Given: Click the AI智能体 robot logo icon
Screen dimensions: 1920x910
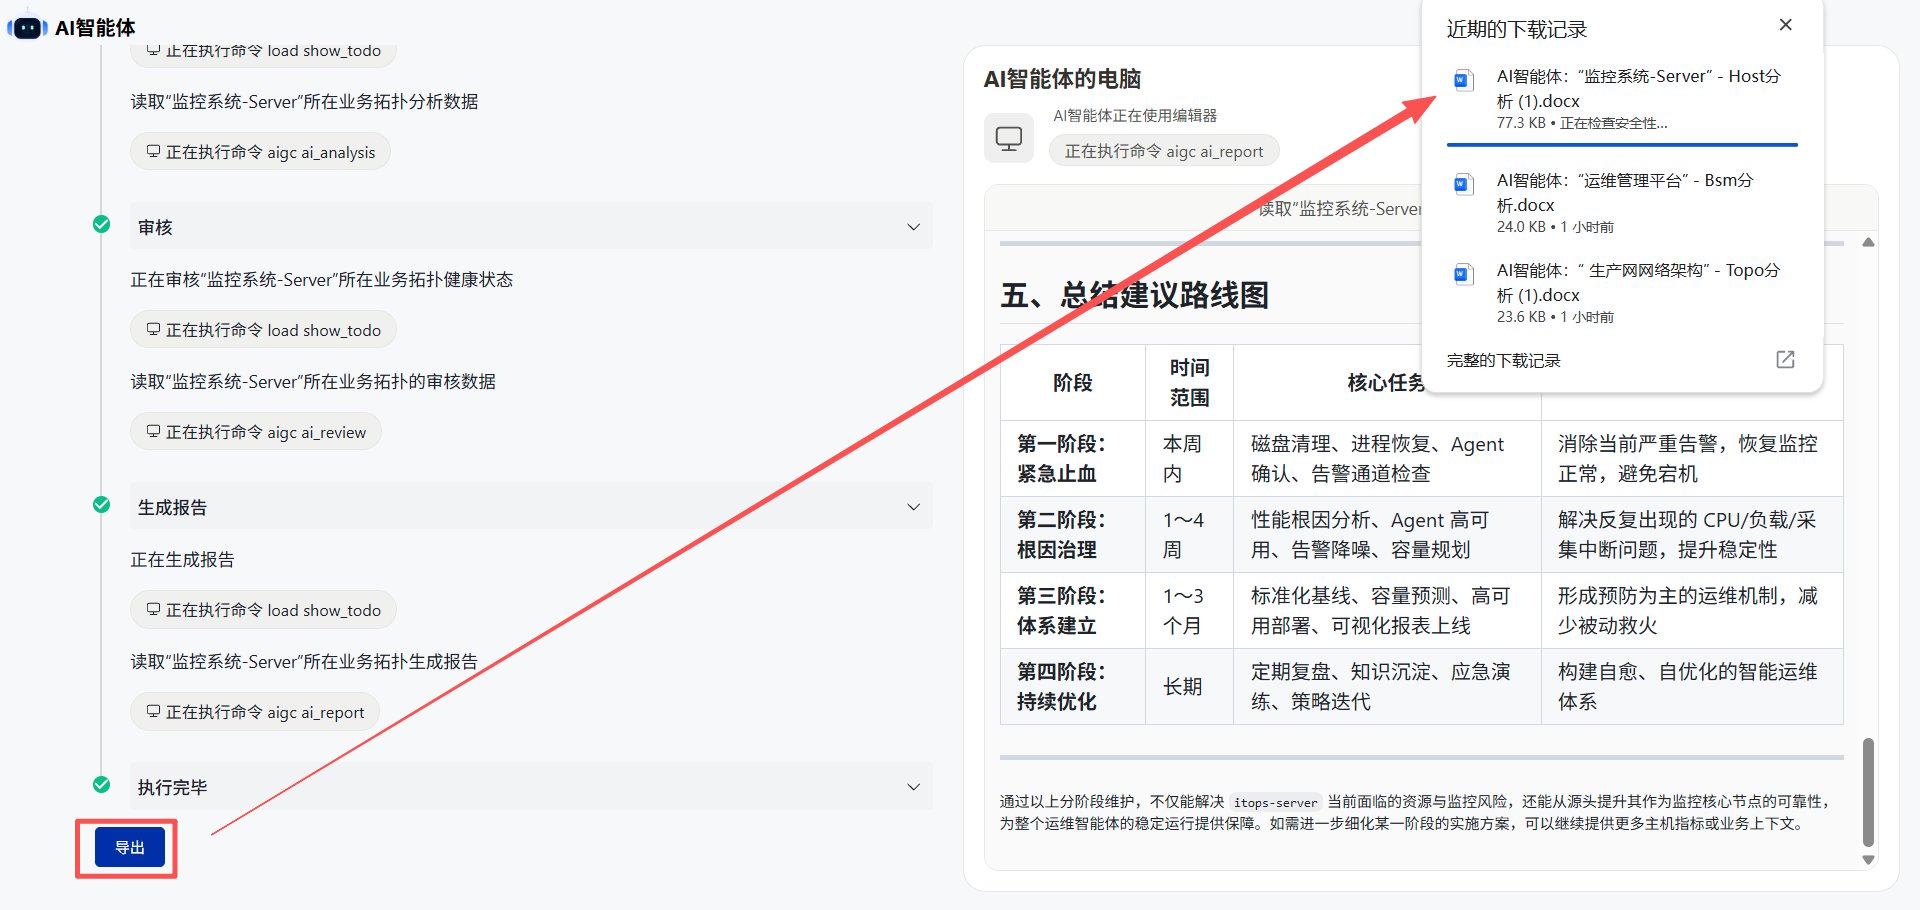Looking at the screenshot, I should click(27, 27).
